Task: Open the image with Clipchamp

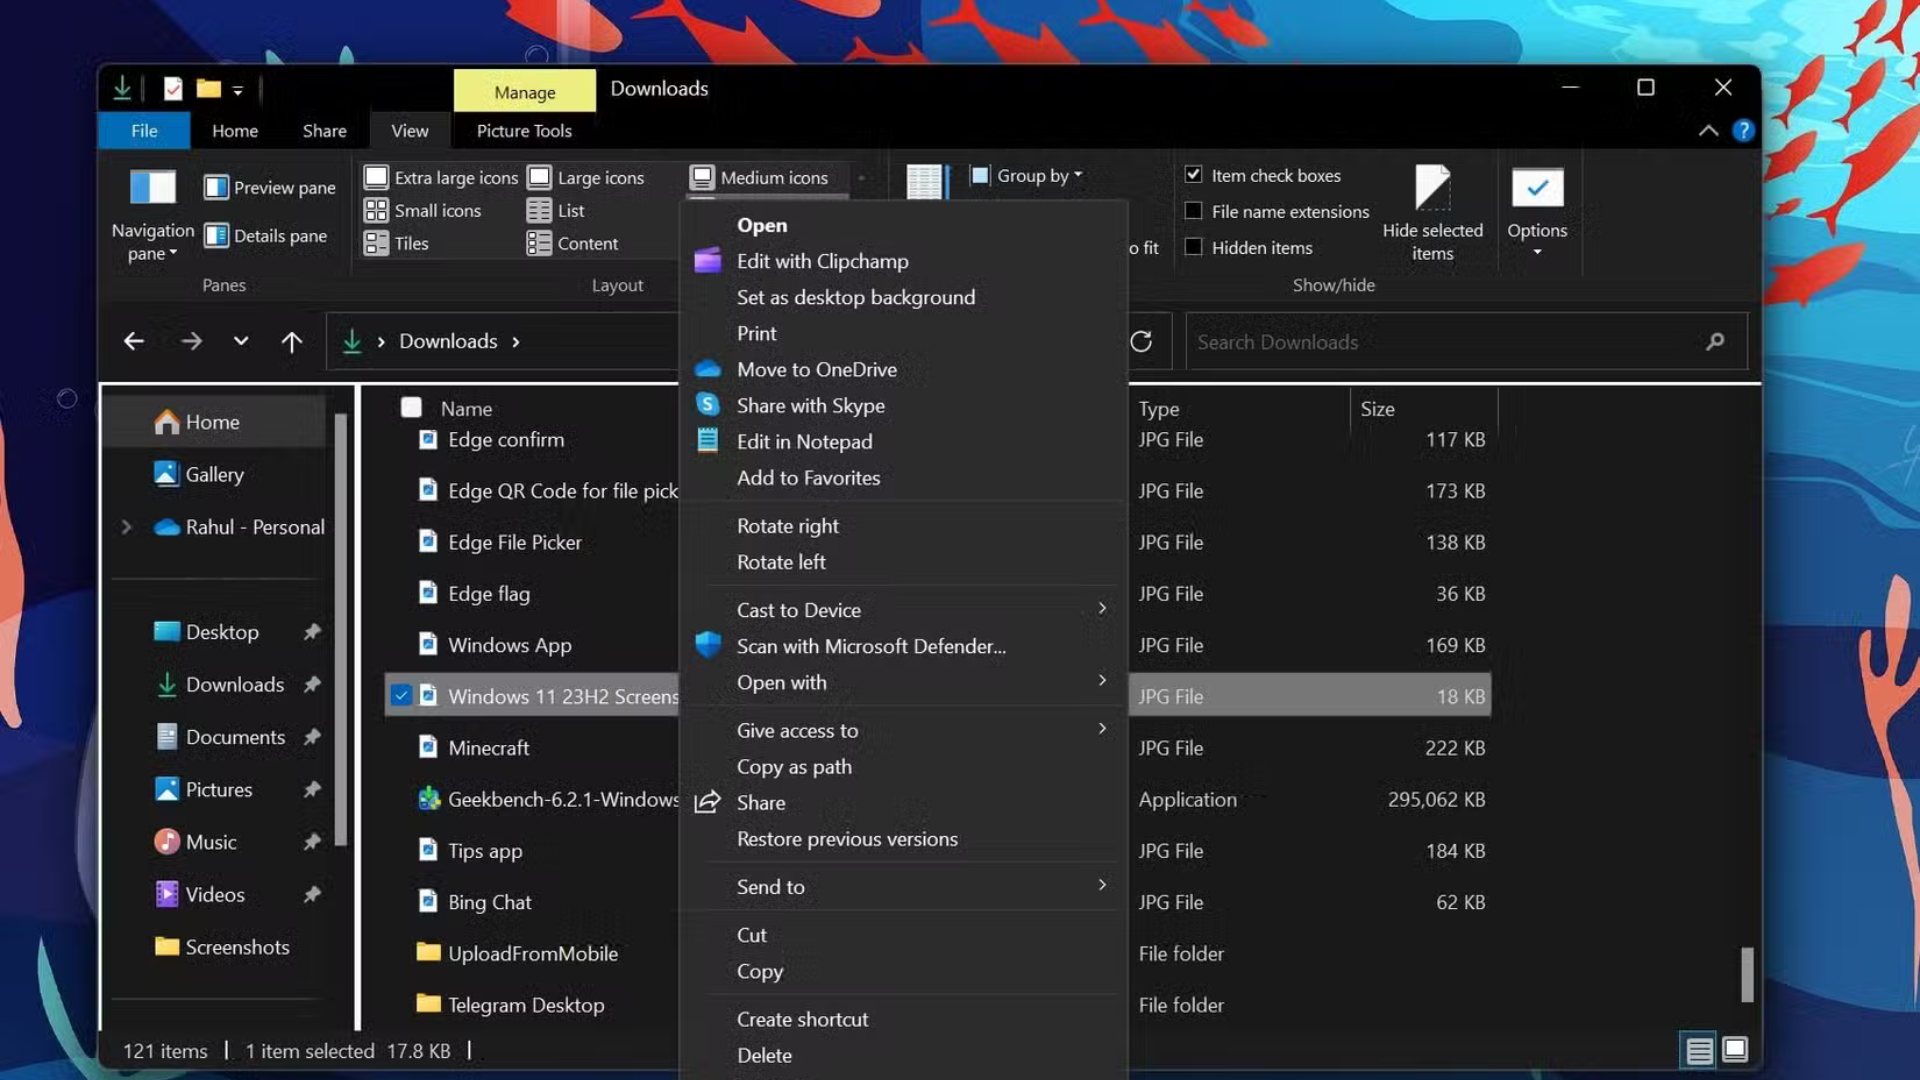Action: coord(822,261)
